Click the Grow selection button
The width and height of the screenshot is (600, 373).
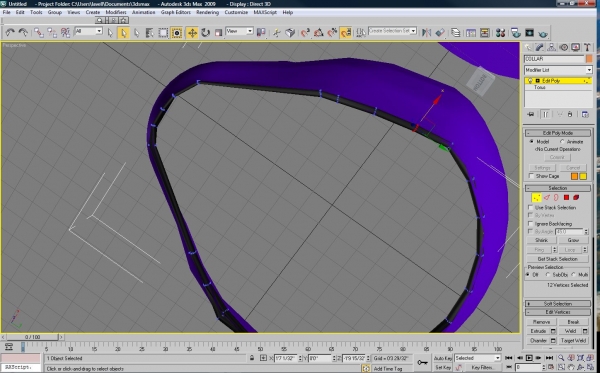click(573, 240)
